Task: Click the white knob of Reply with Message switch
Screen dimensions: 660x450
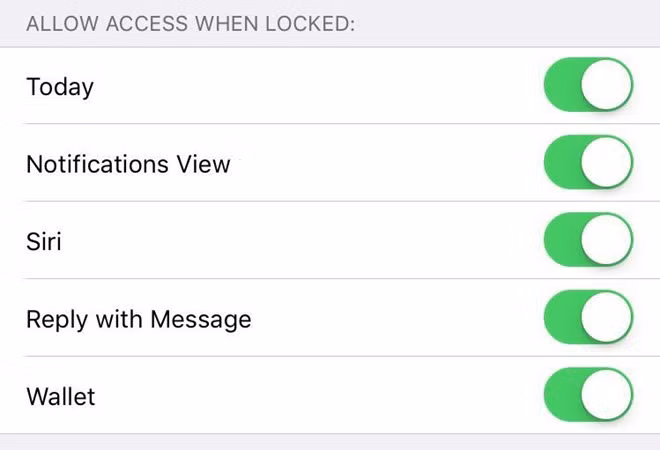Action: pyautogui.click(x=606, y=318)
